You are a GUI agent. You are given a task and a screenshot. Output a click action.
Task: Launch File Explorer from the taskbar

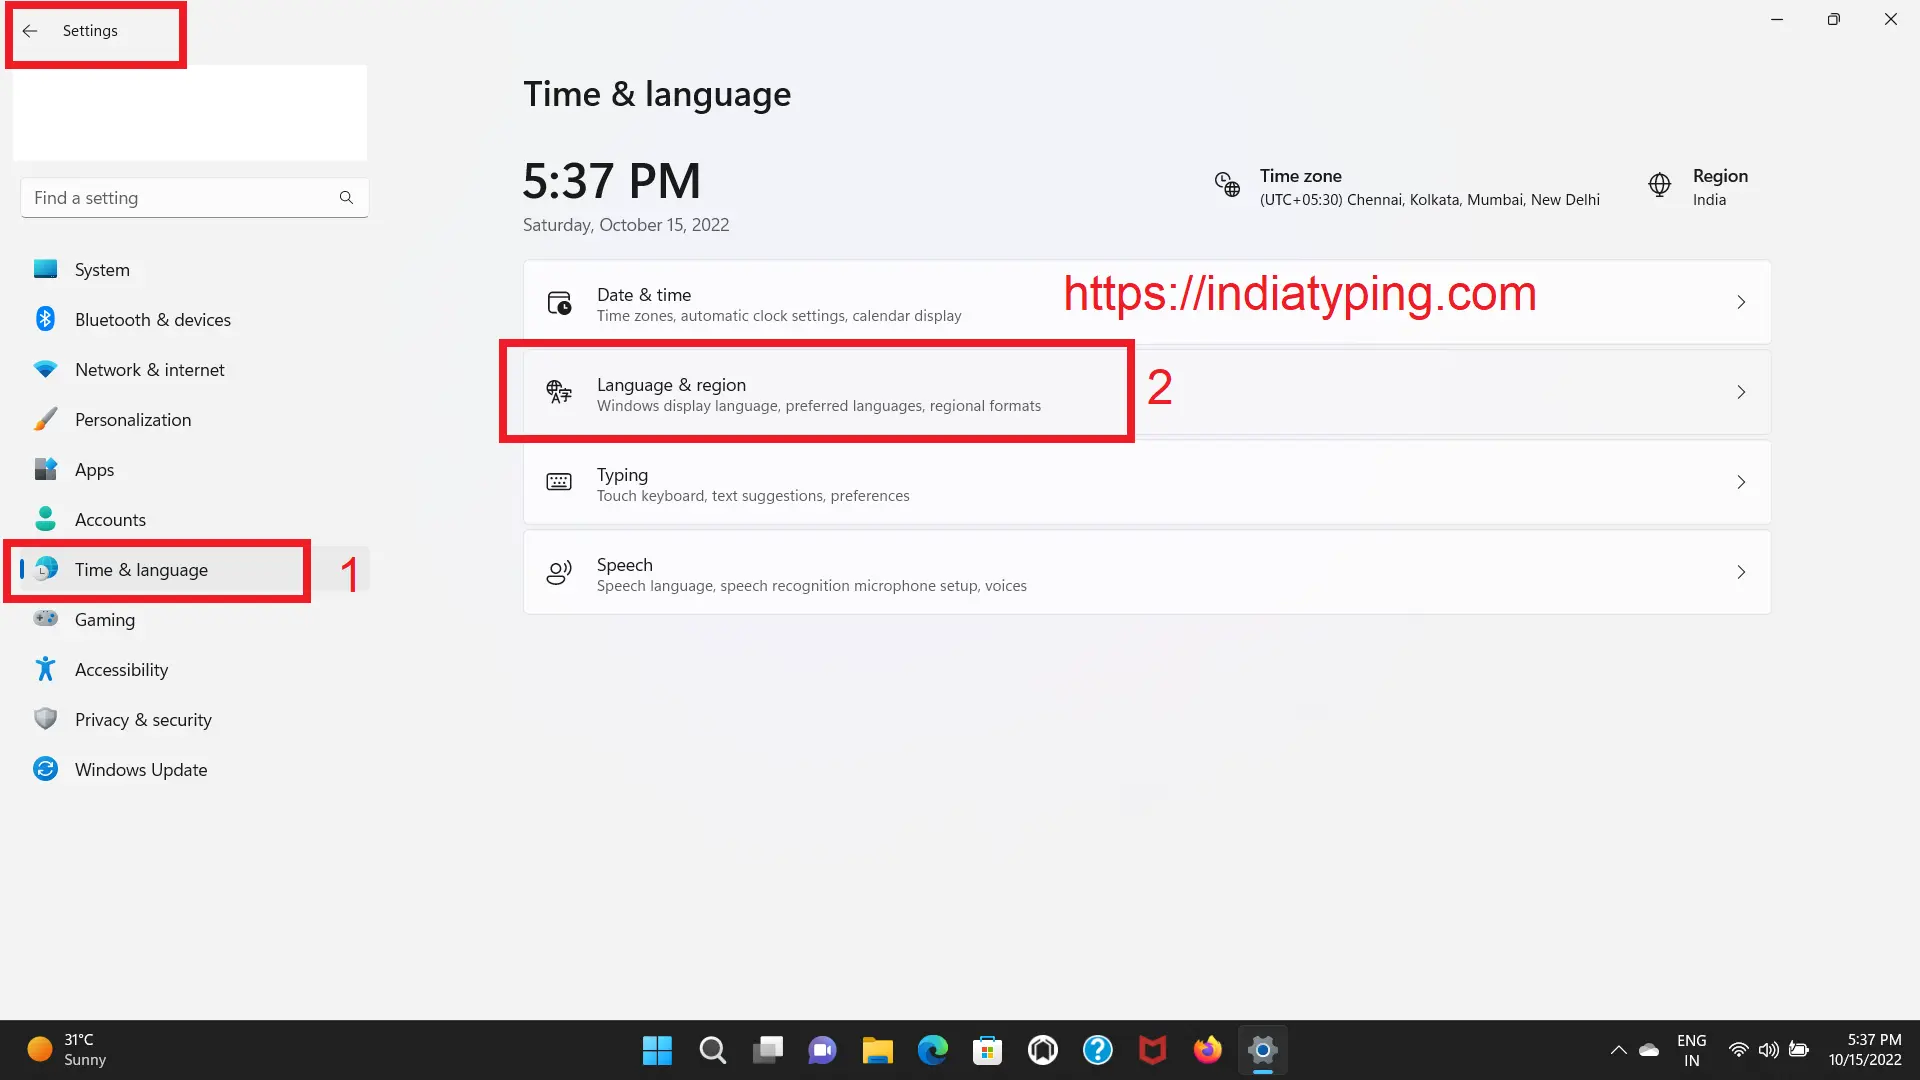tap(877, 1050)
